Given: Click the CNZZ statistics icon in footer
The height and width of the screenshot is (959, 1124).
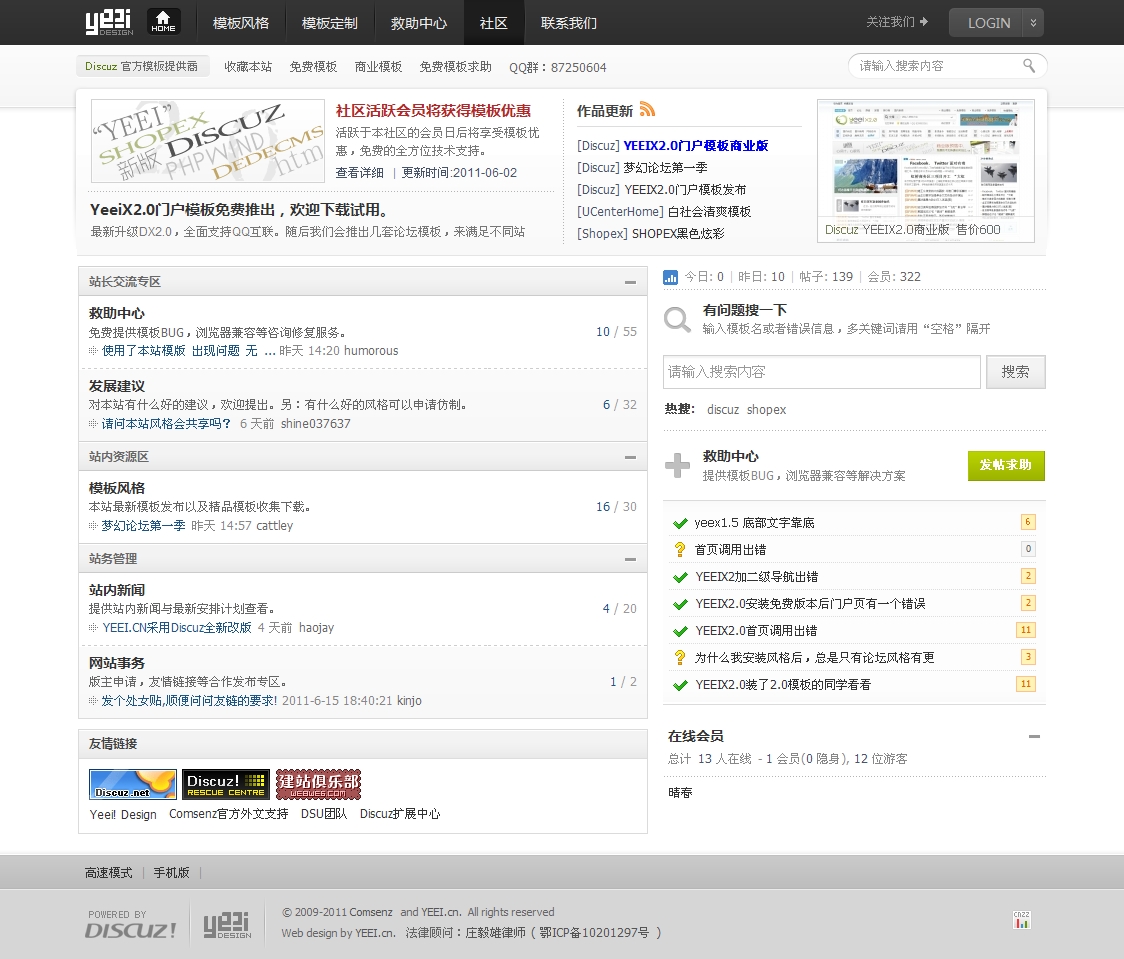Looking at the screenshot, I should click(1021, 920).
